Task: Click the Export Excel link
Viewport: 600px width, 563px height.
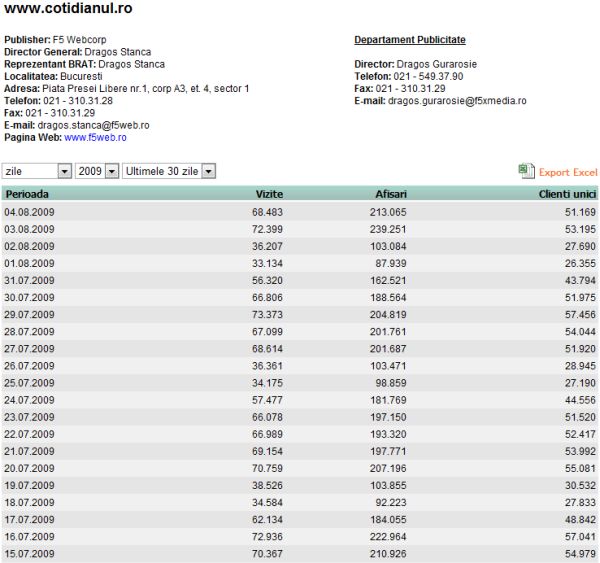Action: coord(568,172)
